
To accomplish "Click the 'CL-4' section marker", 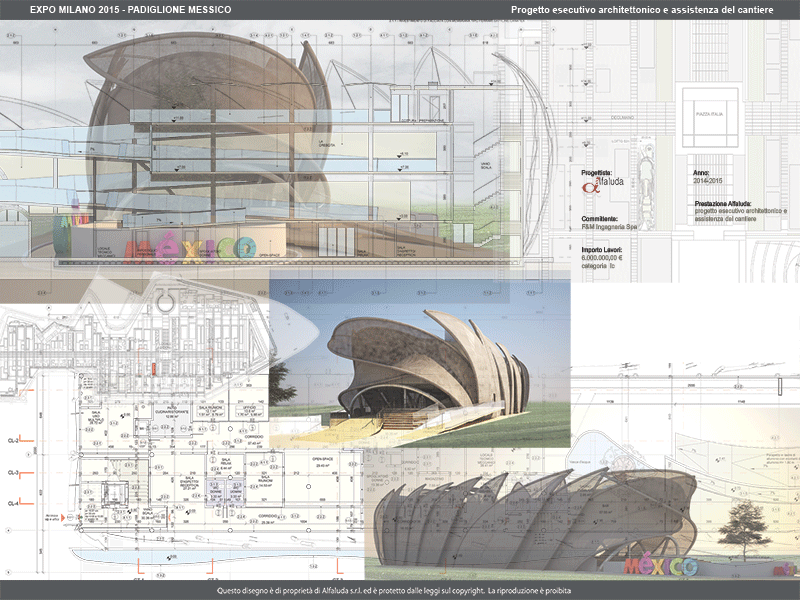I will pyautogui.click(x=13, y=504).
